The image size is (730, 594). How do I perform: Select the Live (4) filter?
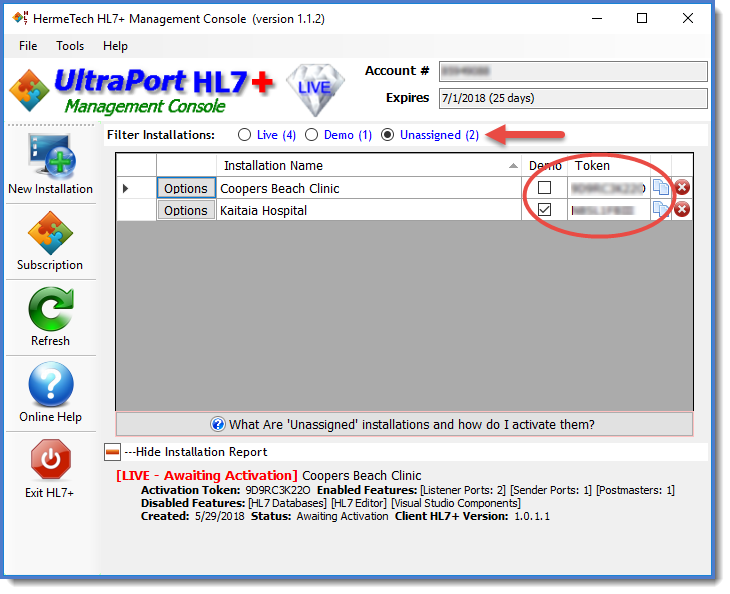click(x=267, y=135)
